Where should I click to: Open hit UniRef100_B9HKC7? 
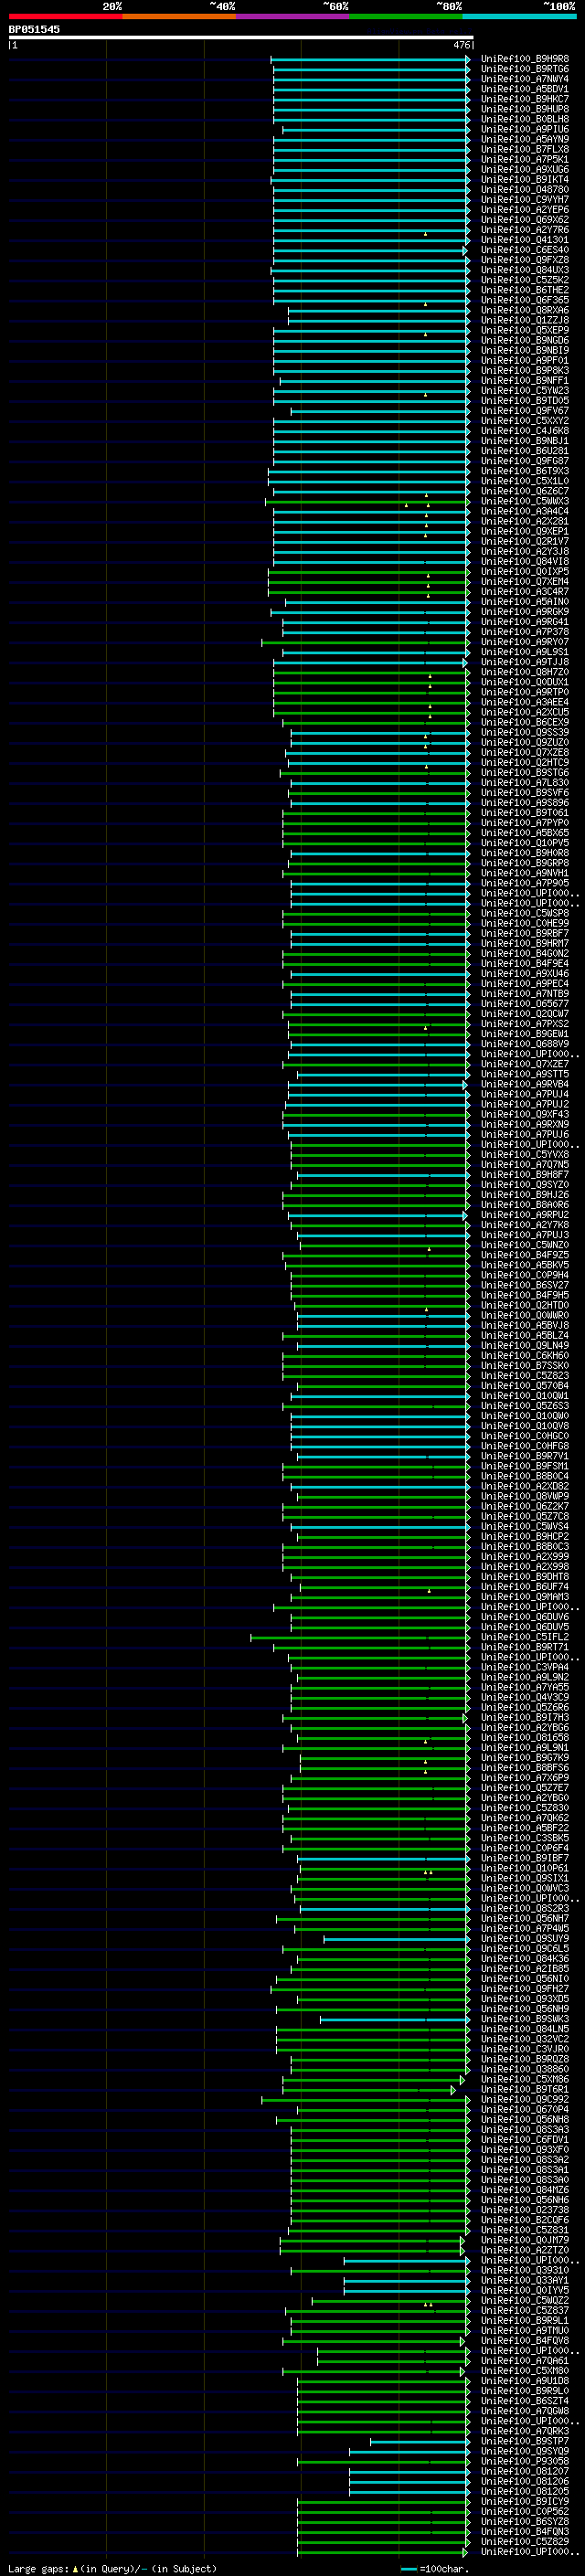[x=525, y=99]
